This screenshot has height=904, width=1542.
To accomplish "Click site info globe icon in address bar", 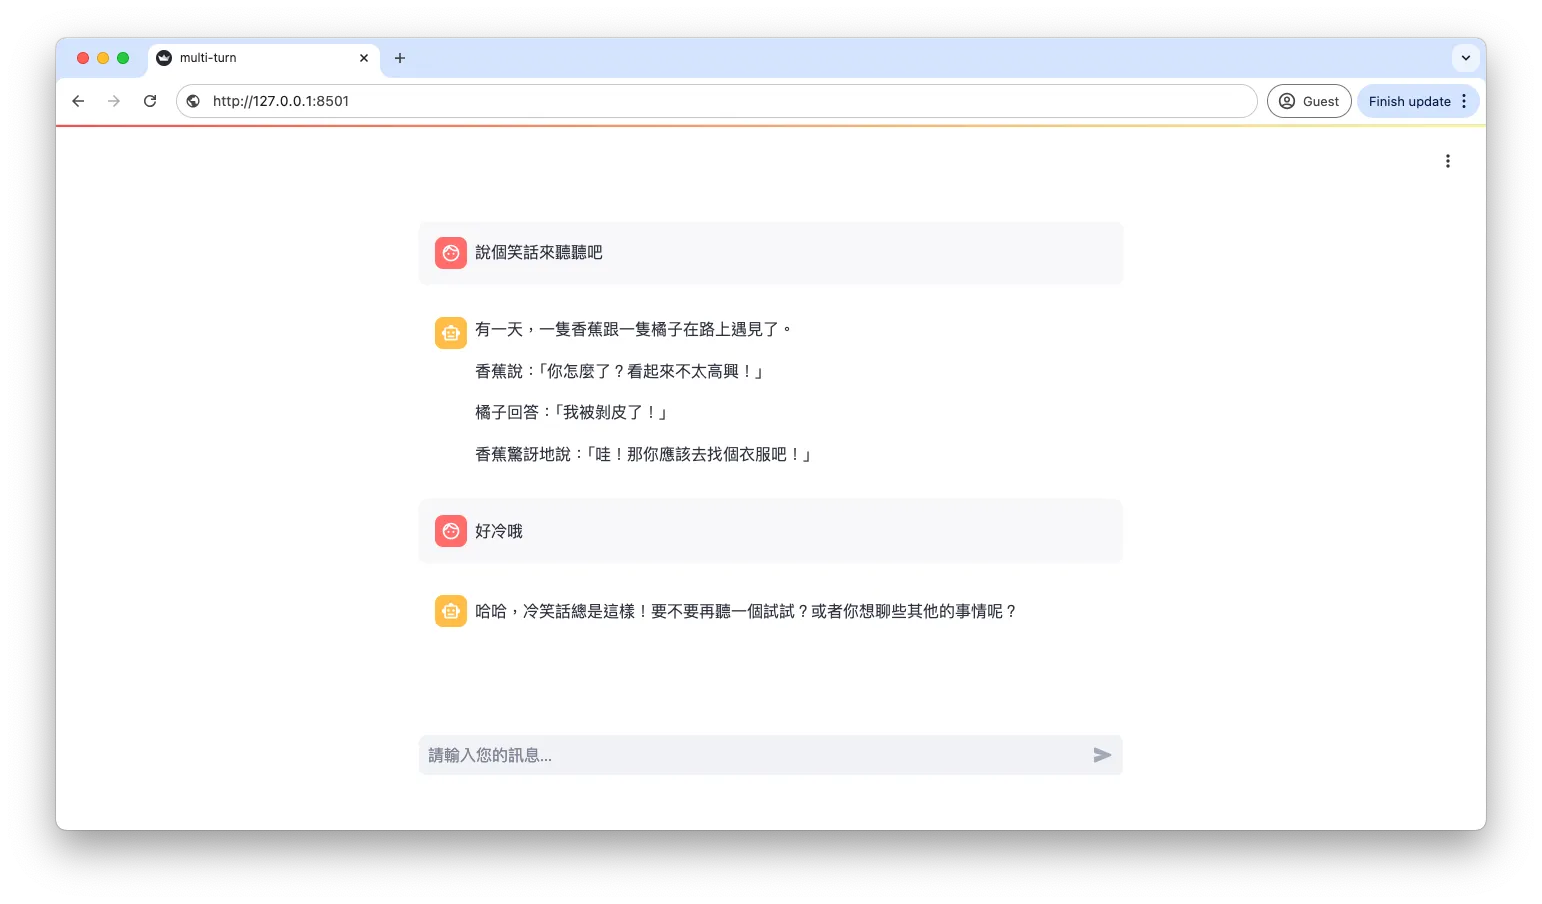I will click(193, 101).
